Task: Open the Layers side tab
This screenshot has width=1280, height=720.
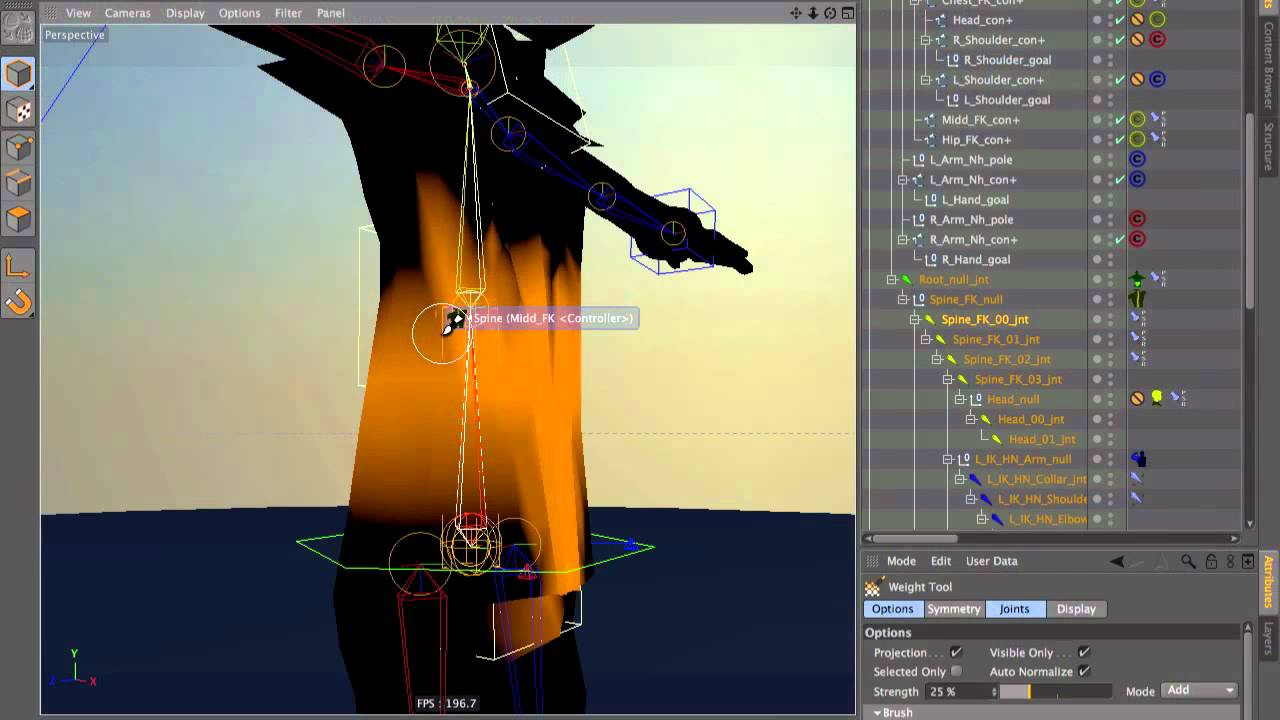Action: [x=1268, y=637]
